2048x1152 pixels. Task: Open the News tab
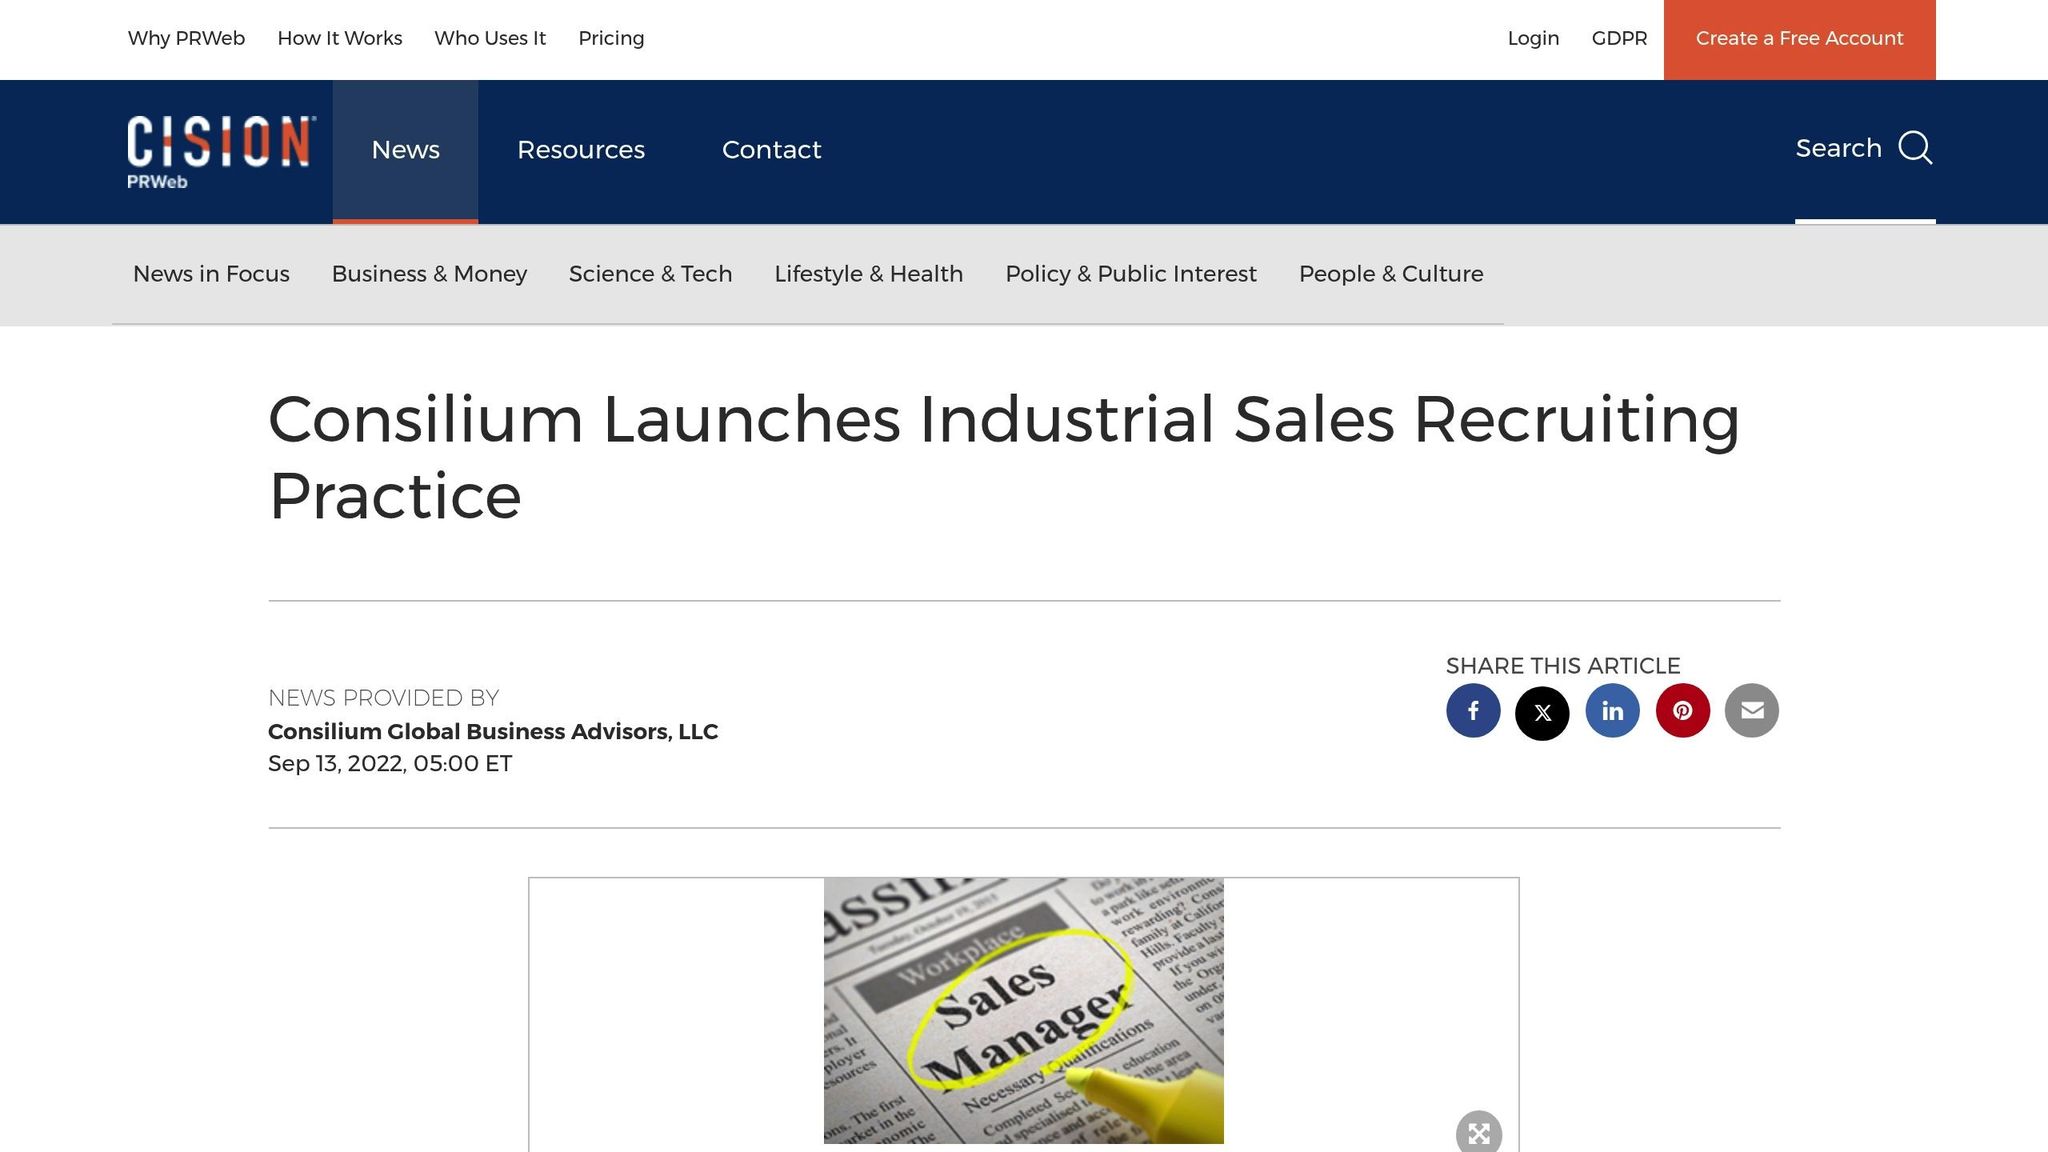pyautogui.click(x=405, y=150)
